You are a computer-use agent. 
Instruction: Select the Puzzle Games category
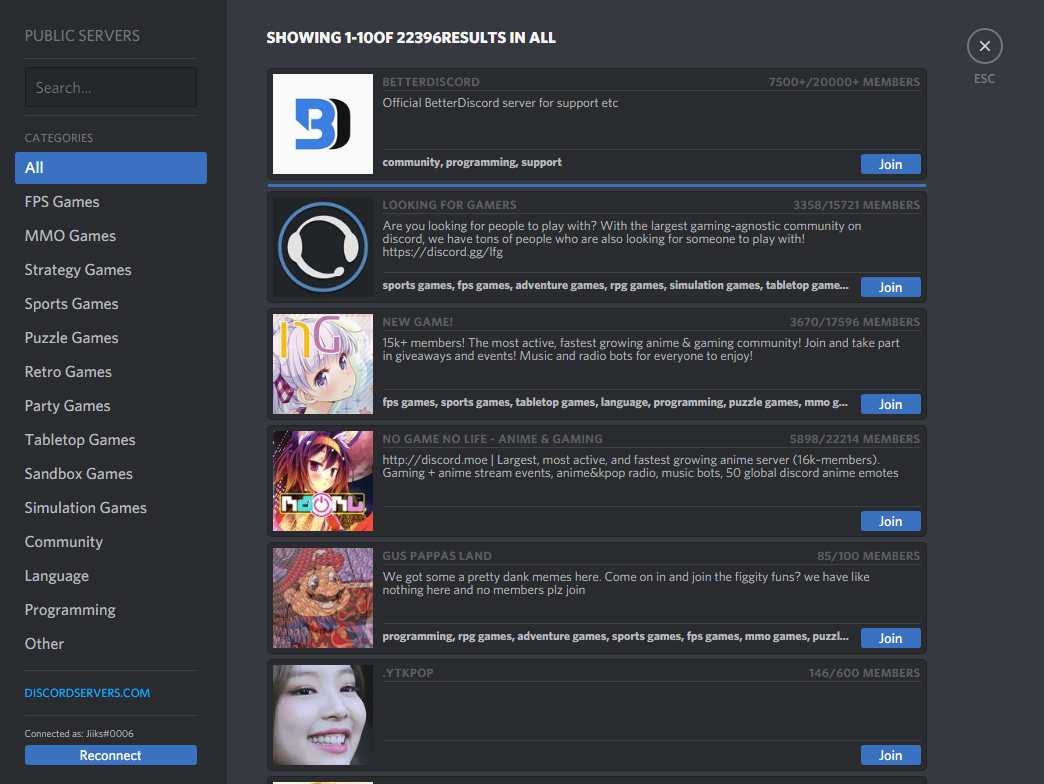[x=111, y=337]
